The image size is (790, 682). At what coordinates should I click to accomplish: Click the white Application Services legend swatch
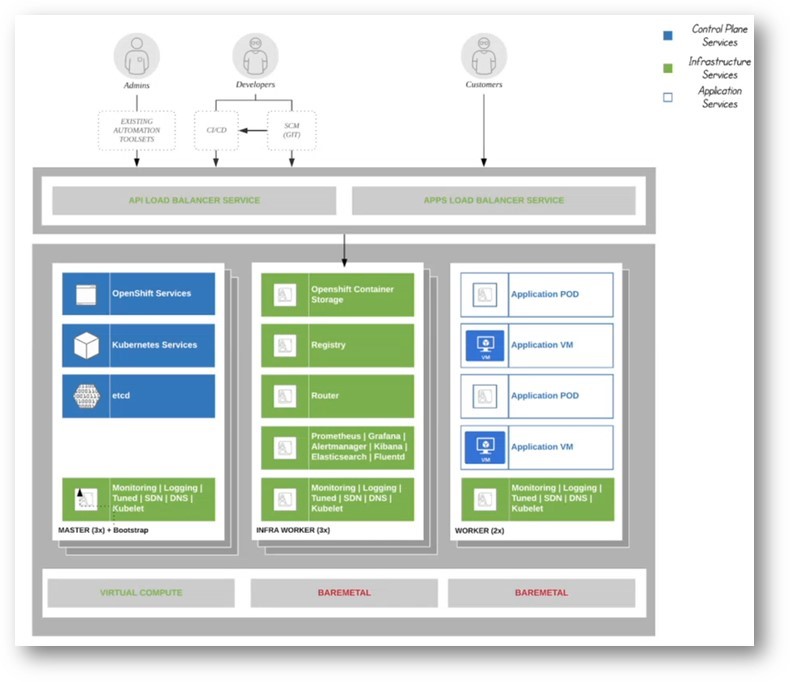coord(668,97)
